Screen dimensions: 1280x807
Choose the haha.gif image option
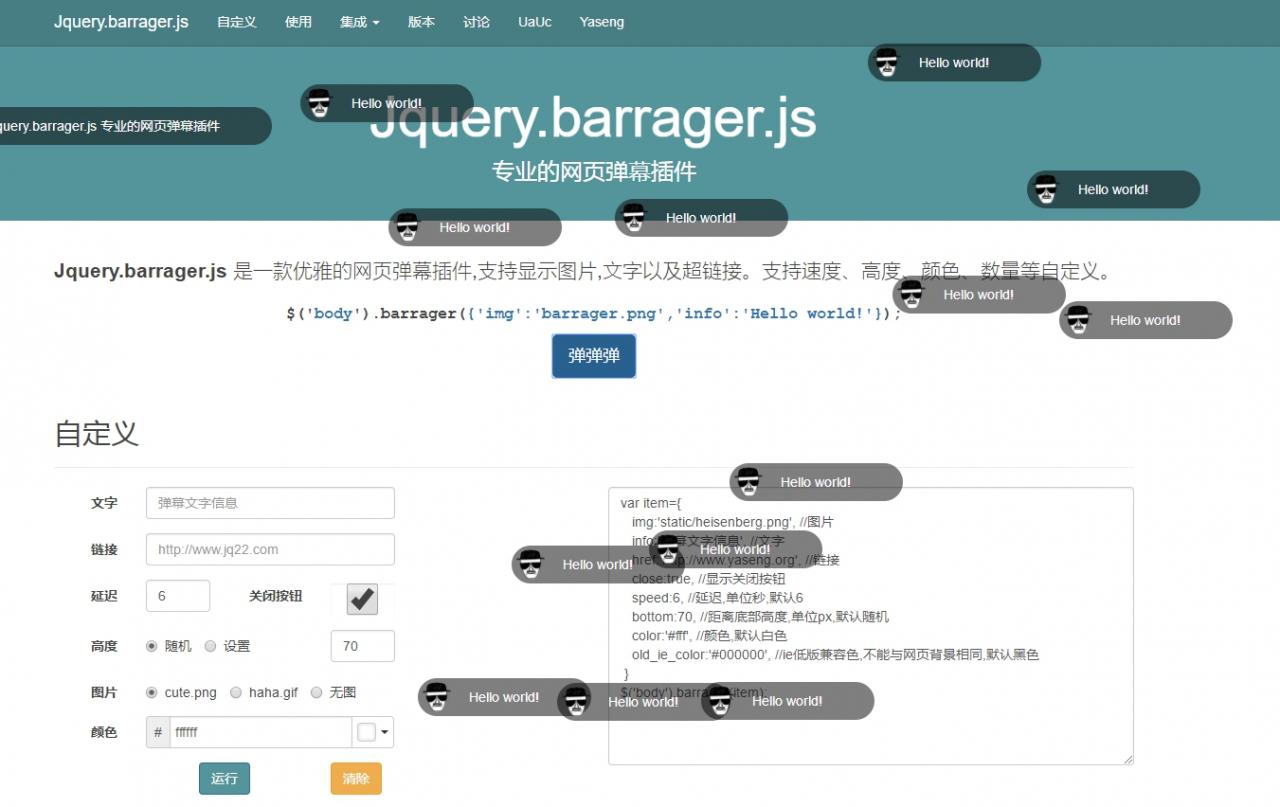pos(236,692)
